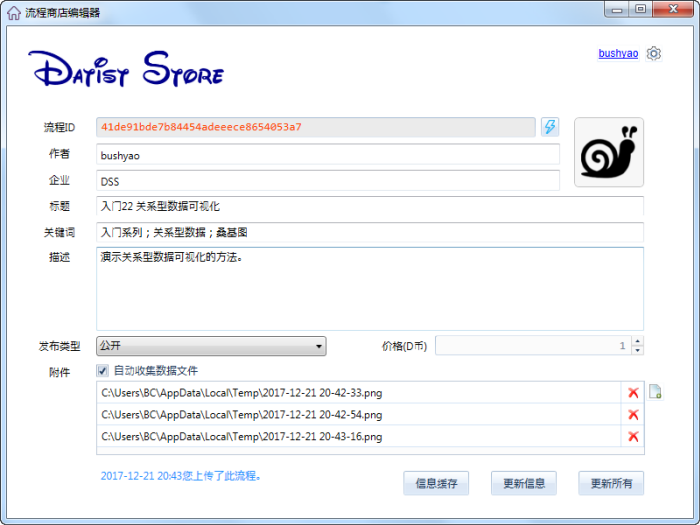Click the 信息缓存 button
The height and width of the screenshot is (525, 700).
coord(436,483)
